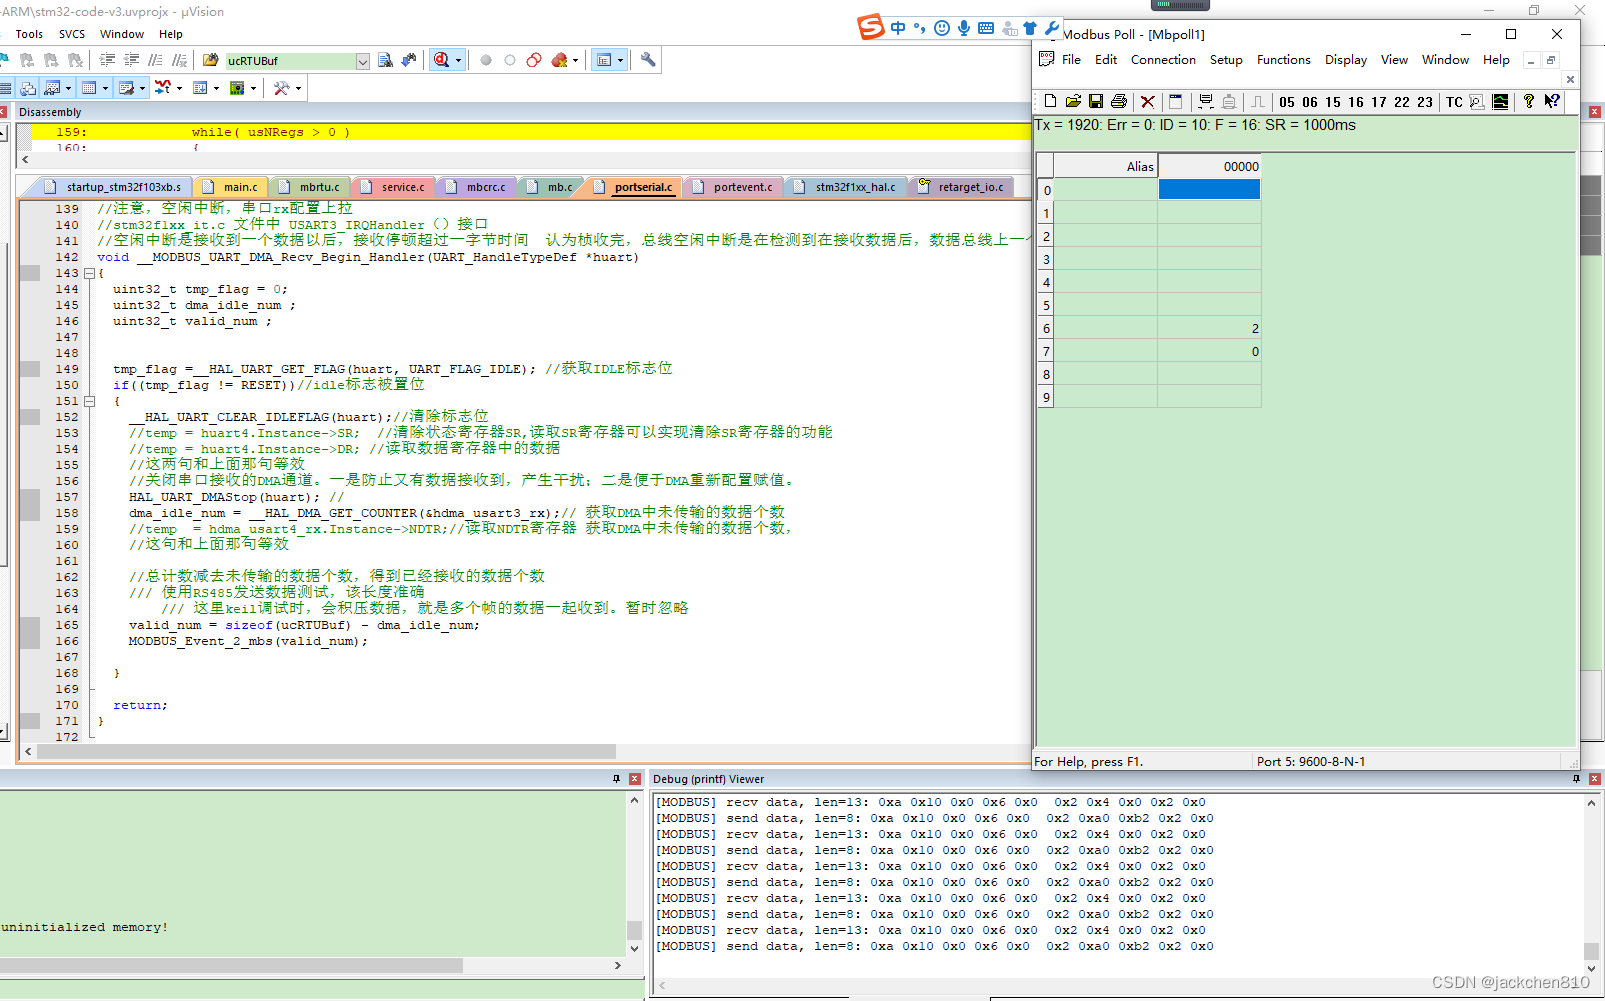Viewport: 1605px width, 1001px height.
Task: Select the TC test center icon in Modbus Poll
Action: (x=1453, y=101)
